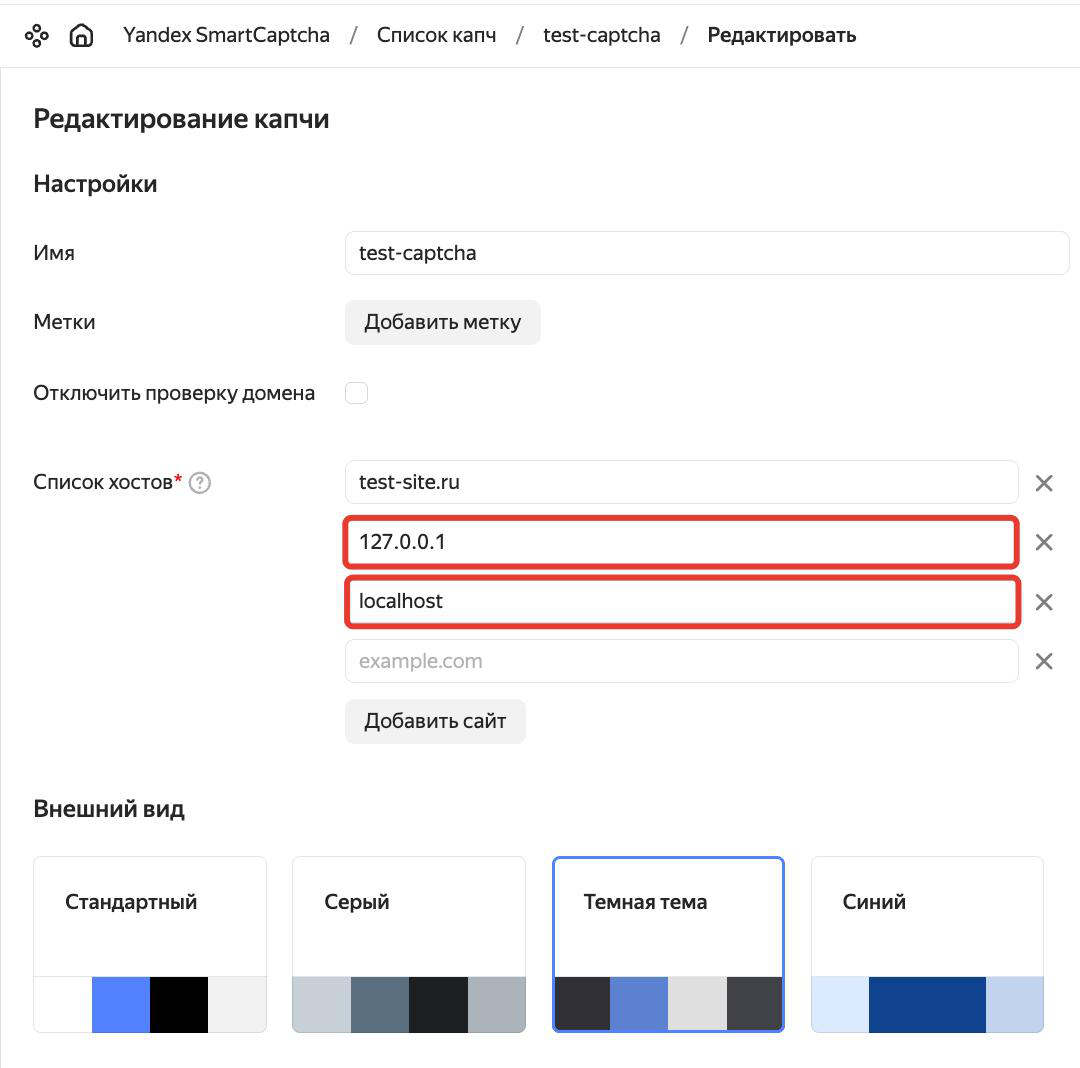Click help icon next to Список хостов
Image resolution: width=1080 pixels, height=1068 pixels.
point(200,483)
